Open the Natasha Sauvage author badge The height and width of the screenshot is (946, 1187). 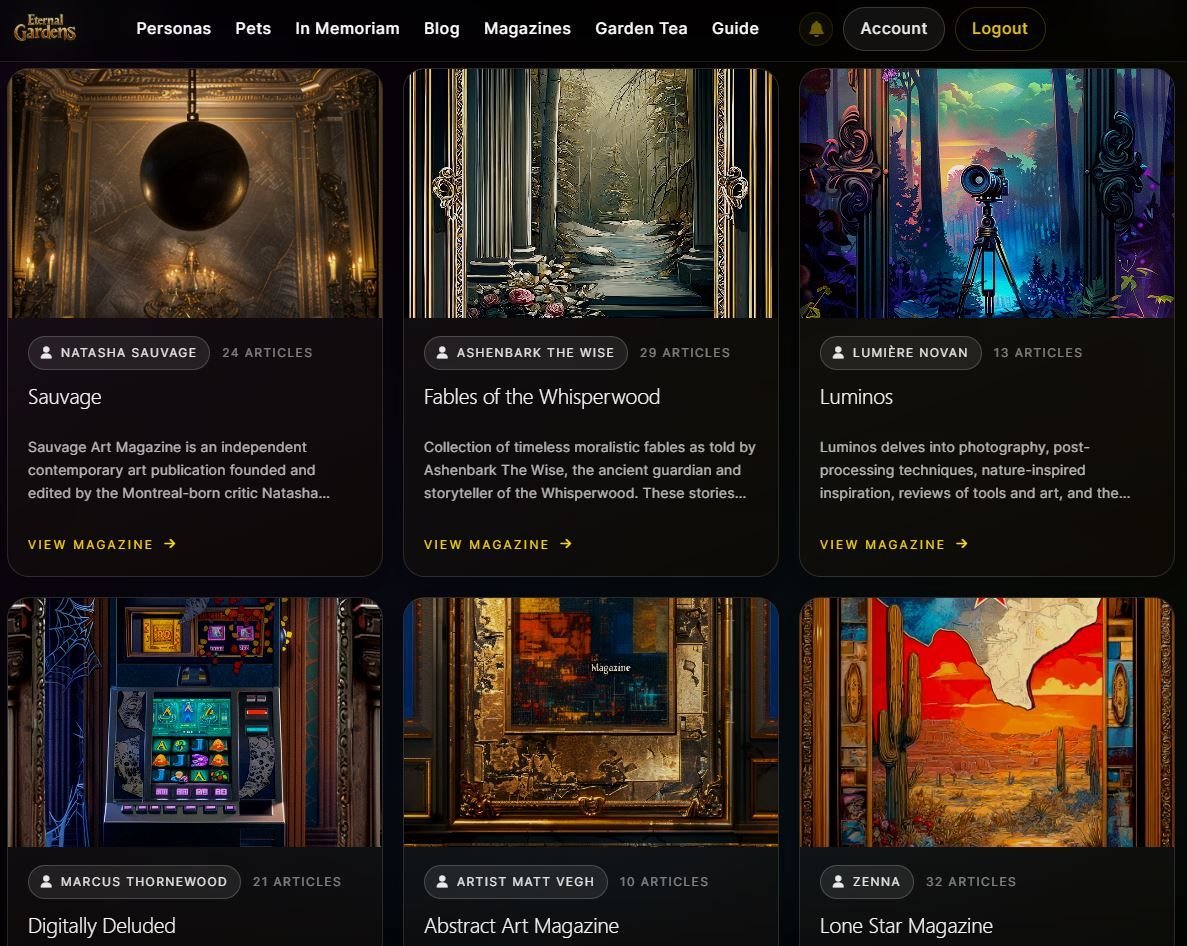(x=119, y=353)
